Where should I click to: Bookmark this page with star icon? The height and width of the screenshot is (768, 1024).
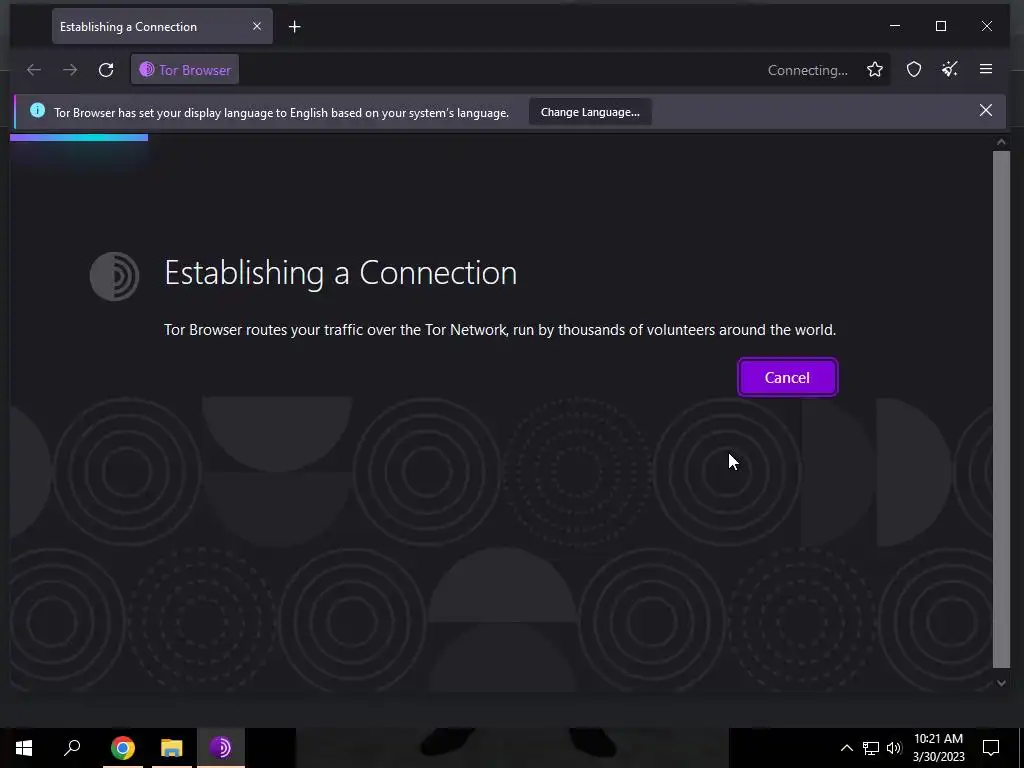pos(874,70)
